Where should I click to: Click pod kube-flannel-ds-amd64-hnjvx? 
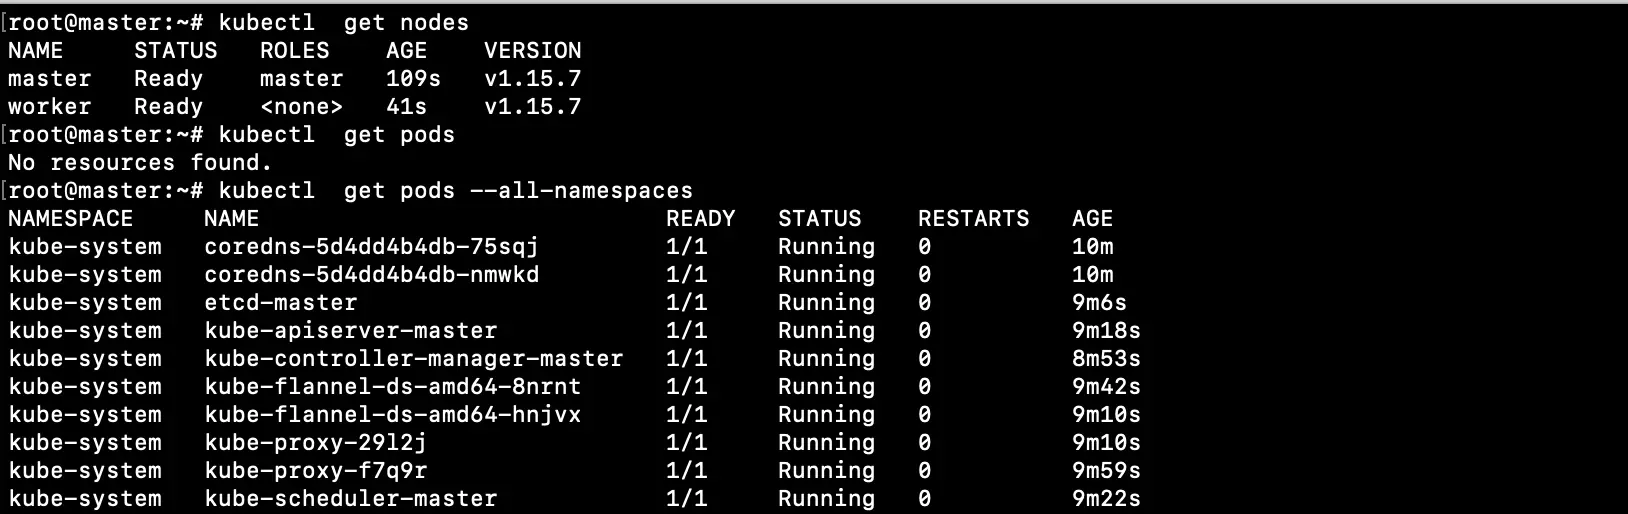coord(392,414)
